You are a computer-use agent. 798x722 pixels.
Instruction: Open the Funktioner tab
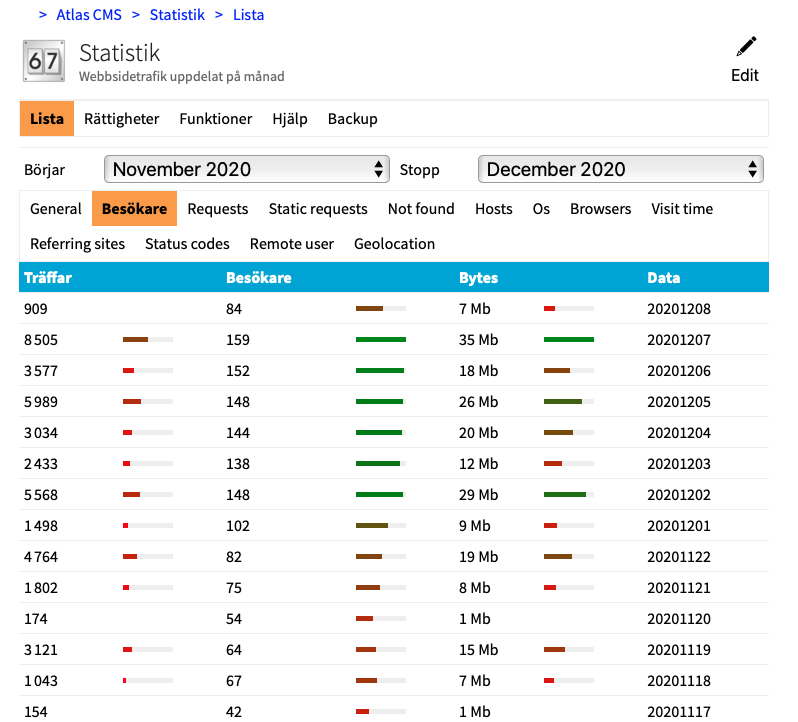(x=215, y=119)
